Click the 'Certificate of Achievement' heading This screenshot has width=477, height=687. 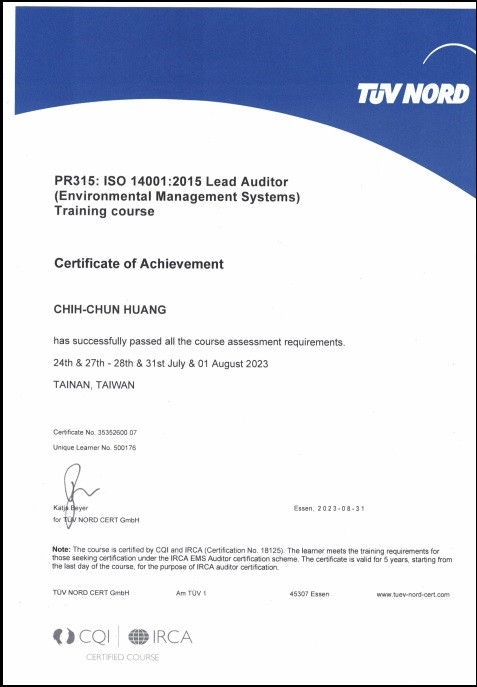139,264
